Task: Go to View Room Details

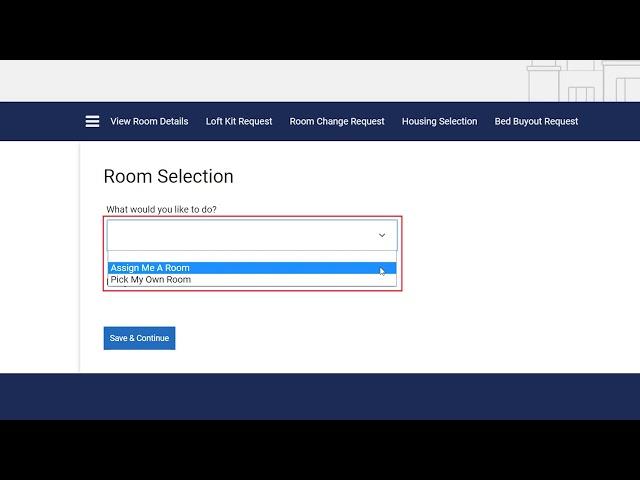Action: 149,121
